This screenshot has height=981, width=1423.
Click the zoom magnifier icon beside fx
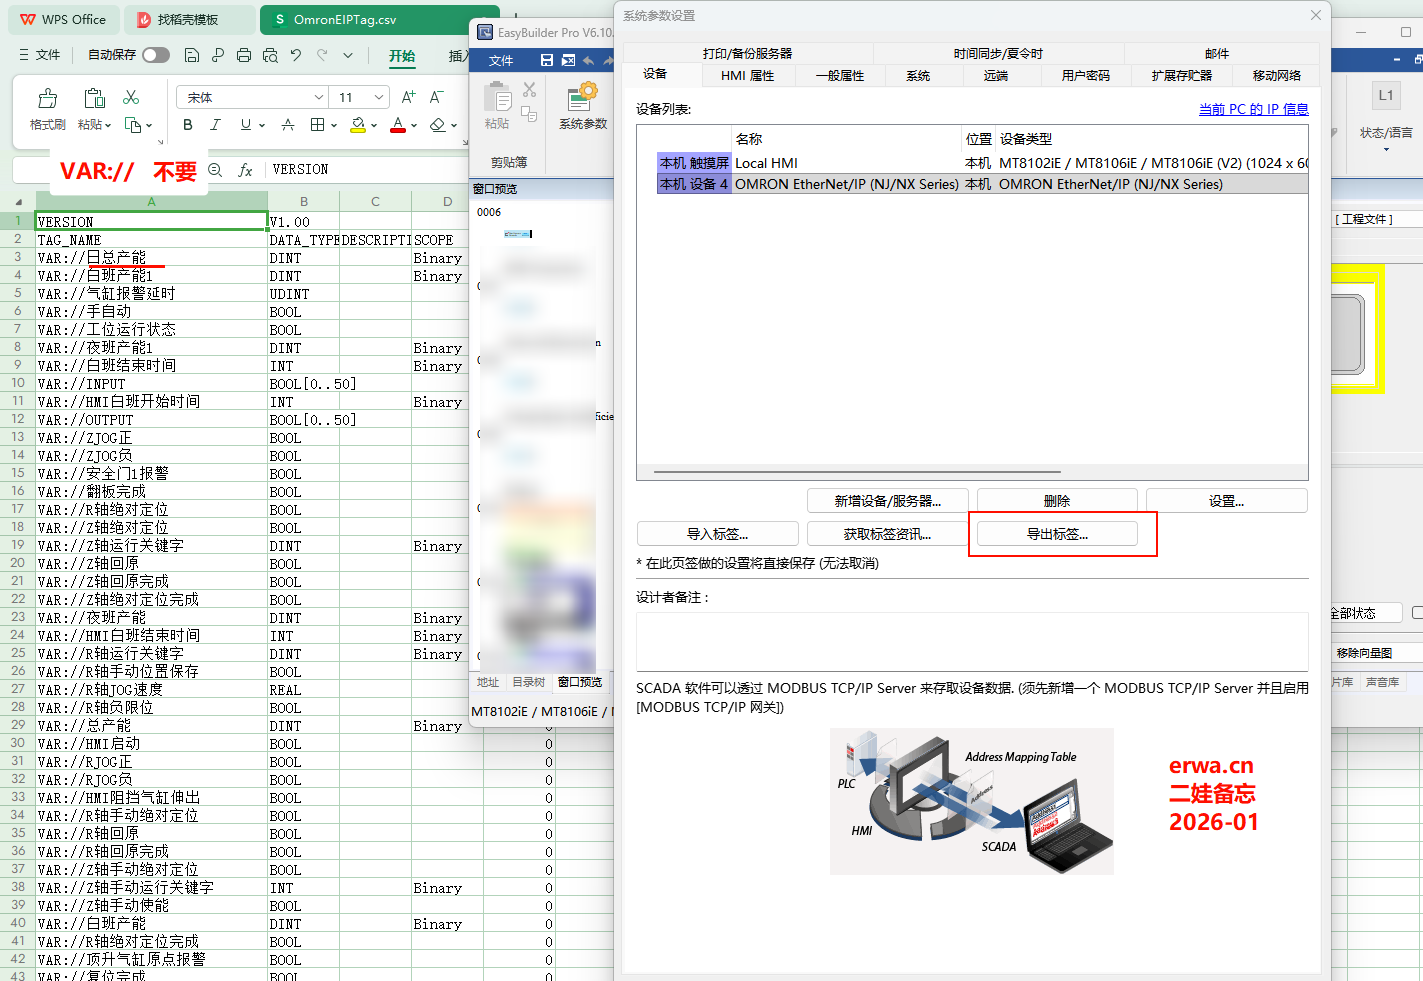tap(215, 170)
